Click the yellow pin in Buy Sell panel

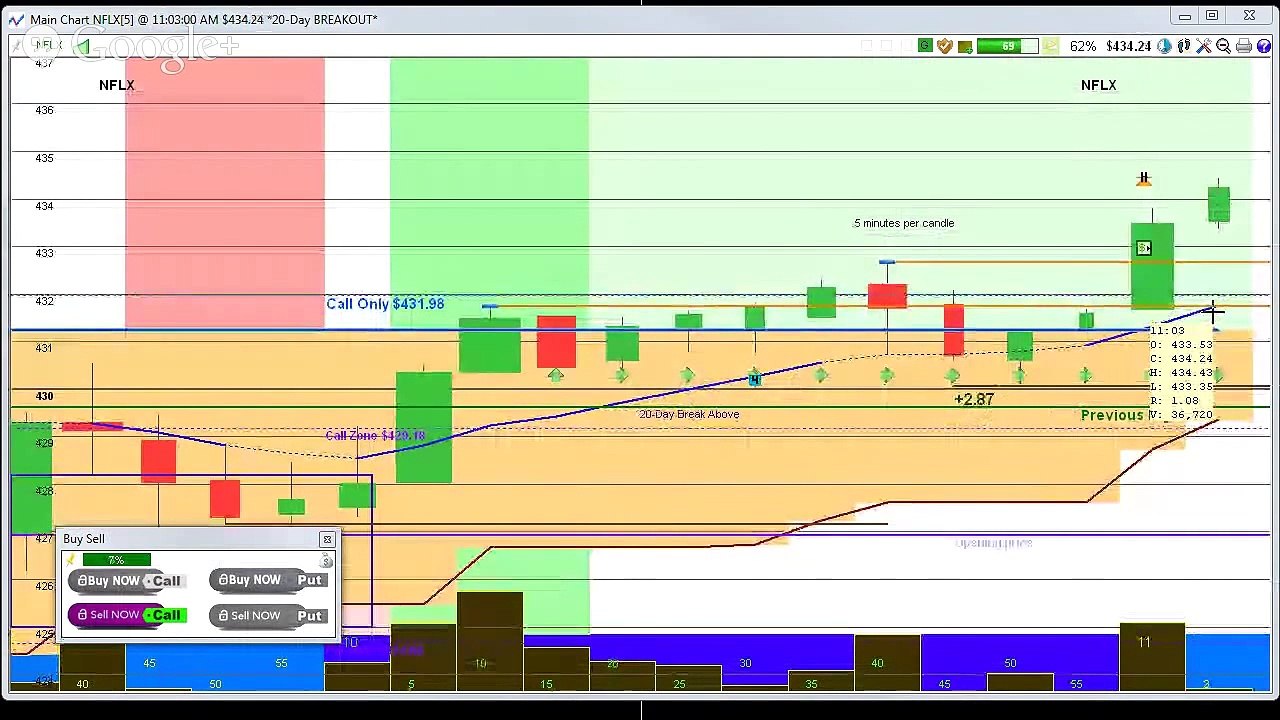tap(71, 560)
